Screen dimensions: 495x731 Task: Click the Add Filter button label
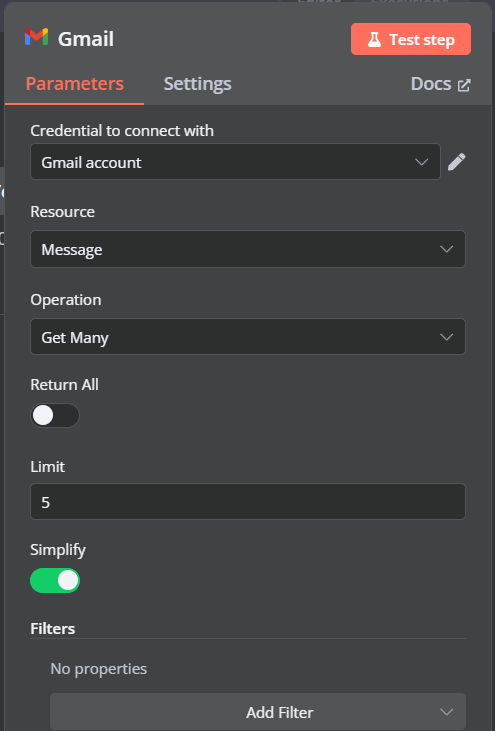pos(280,712)
